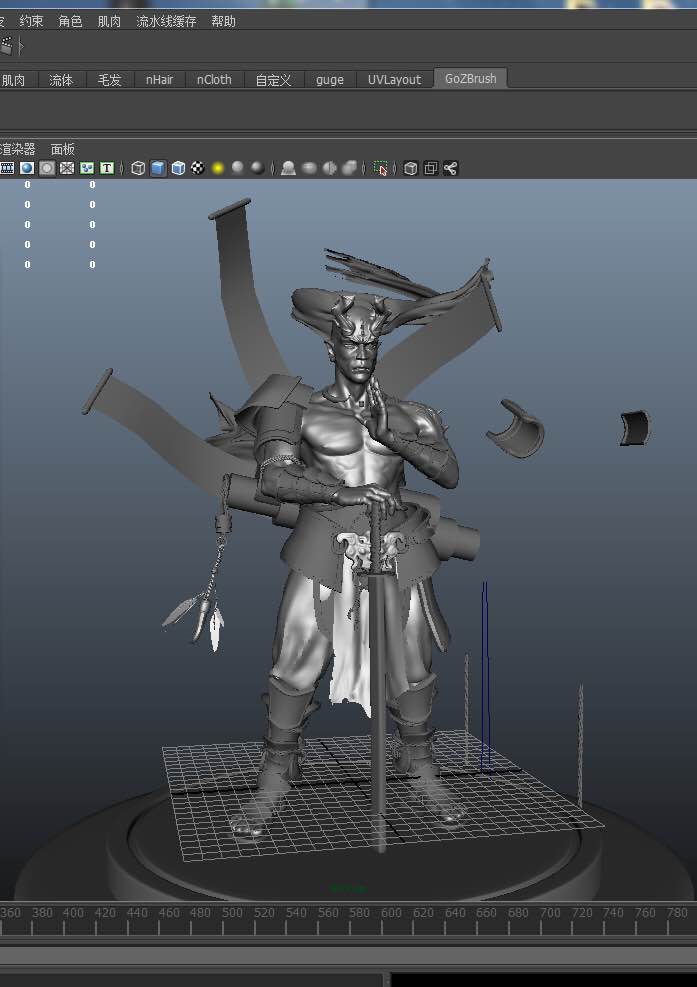Switch to the 流体 shelf tab
Viewport: 697px width, 987px height.
coord(61,80)
